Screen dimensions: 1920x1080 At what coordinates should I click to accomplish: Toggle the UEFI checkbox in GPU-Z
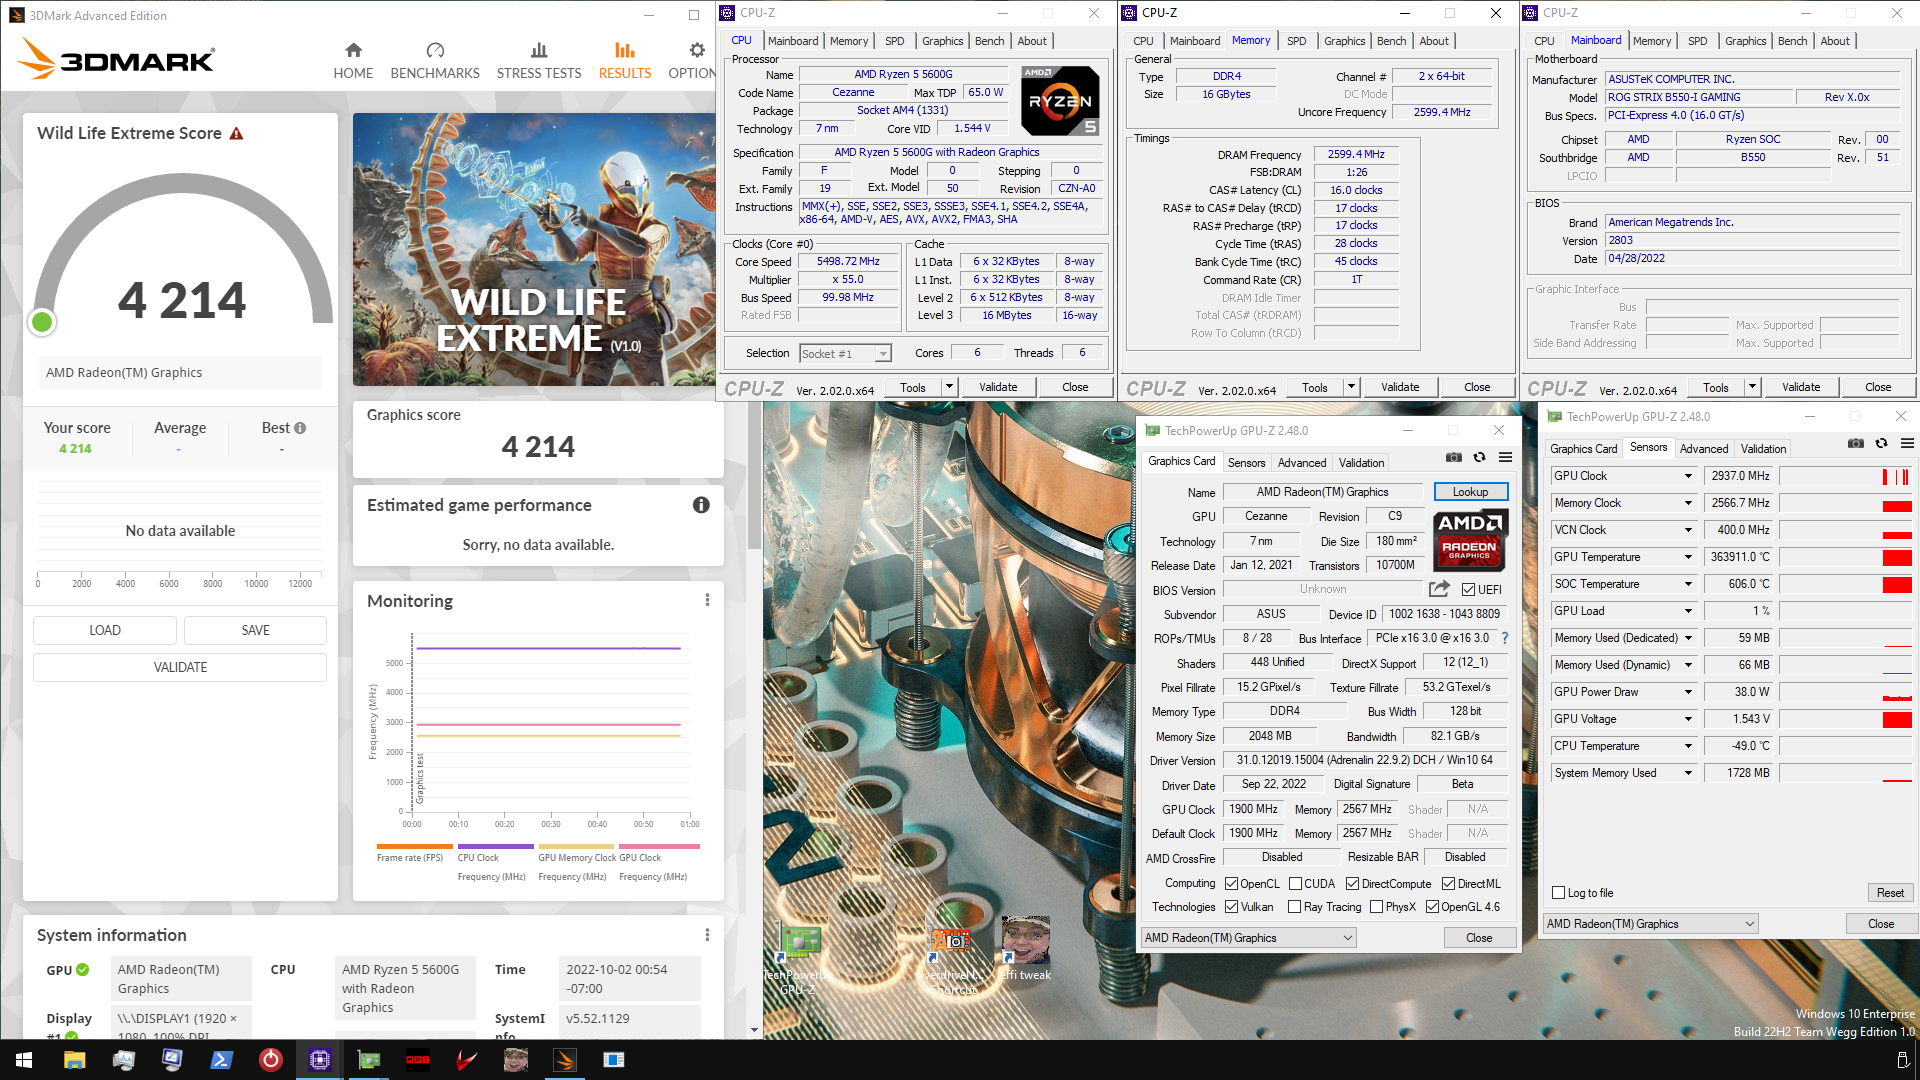(x=1469, y=590)
